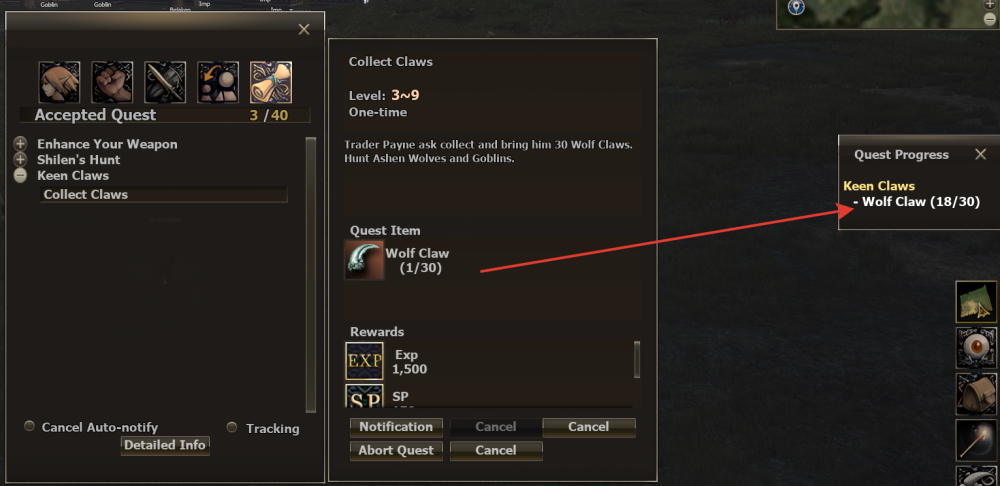Click the Notification button
This screenshot has width=1000, height=486.
click(x=396, y=427)
